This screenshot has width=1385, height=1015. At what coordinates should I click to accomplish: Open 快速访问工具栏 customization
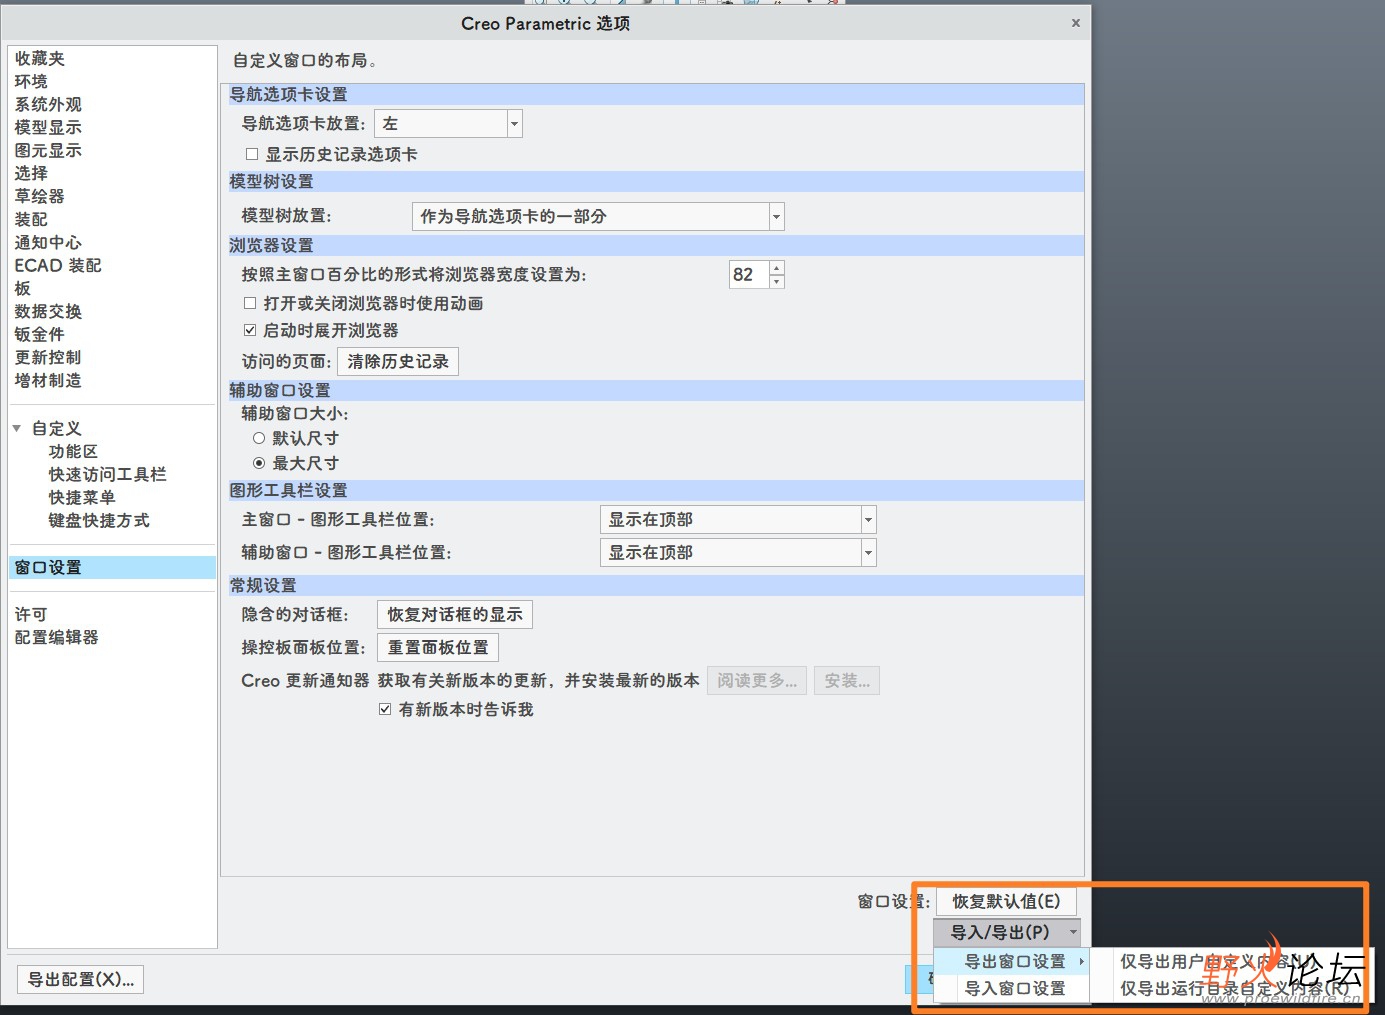click(107, 475)
